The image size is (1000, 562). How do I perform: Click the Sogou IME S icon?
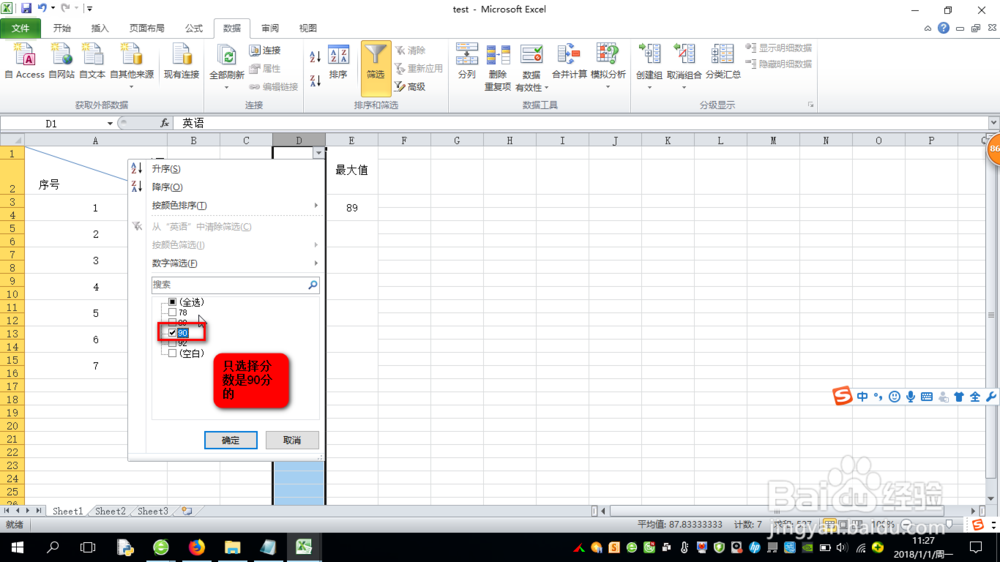coord(842,396)
